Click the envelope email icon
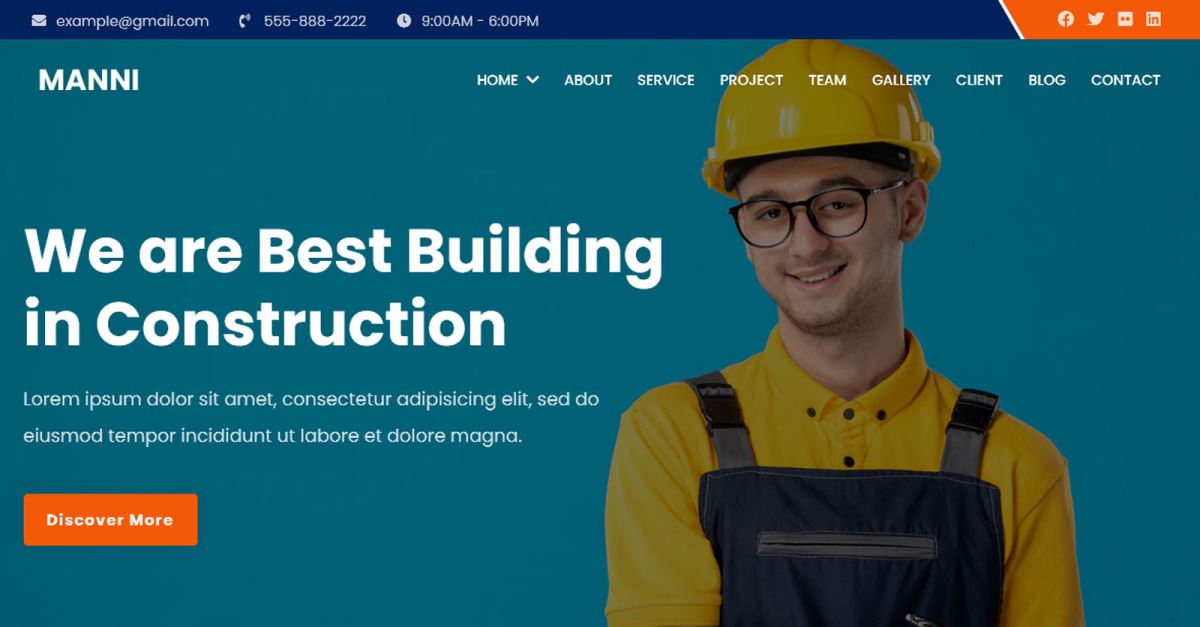Screen dimensions: 1200x627 pyautogui.click(x=39, y=20)
